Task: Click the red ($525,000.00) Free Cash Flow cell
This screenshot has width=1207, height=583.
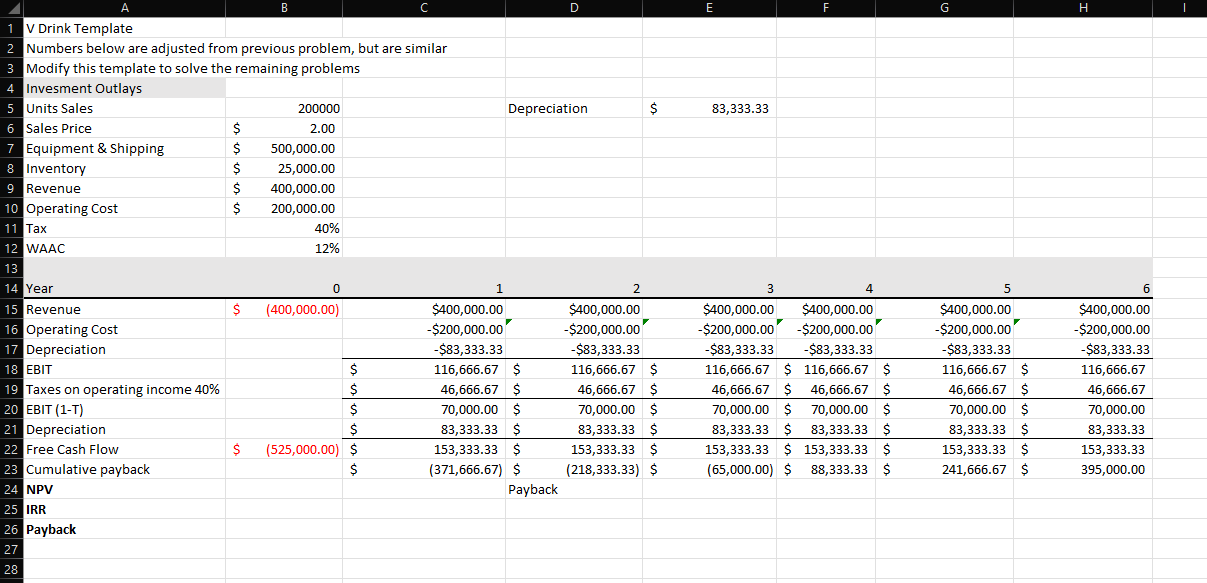Action: [x=283, y=449]
